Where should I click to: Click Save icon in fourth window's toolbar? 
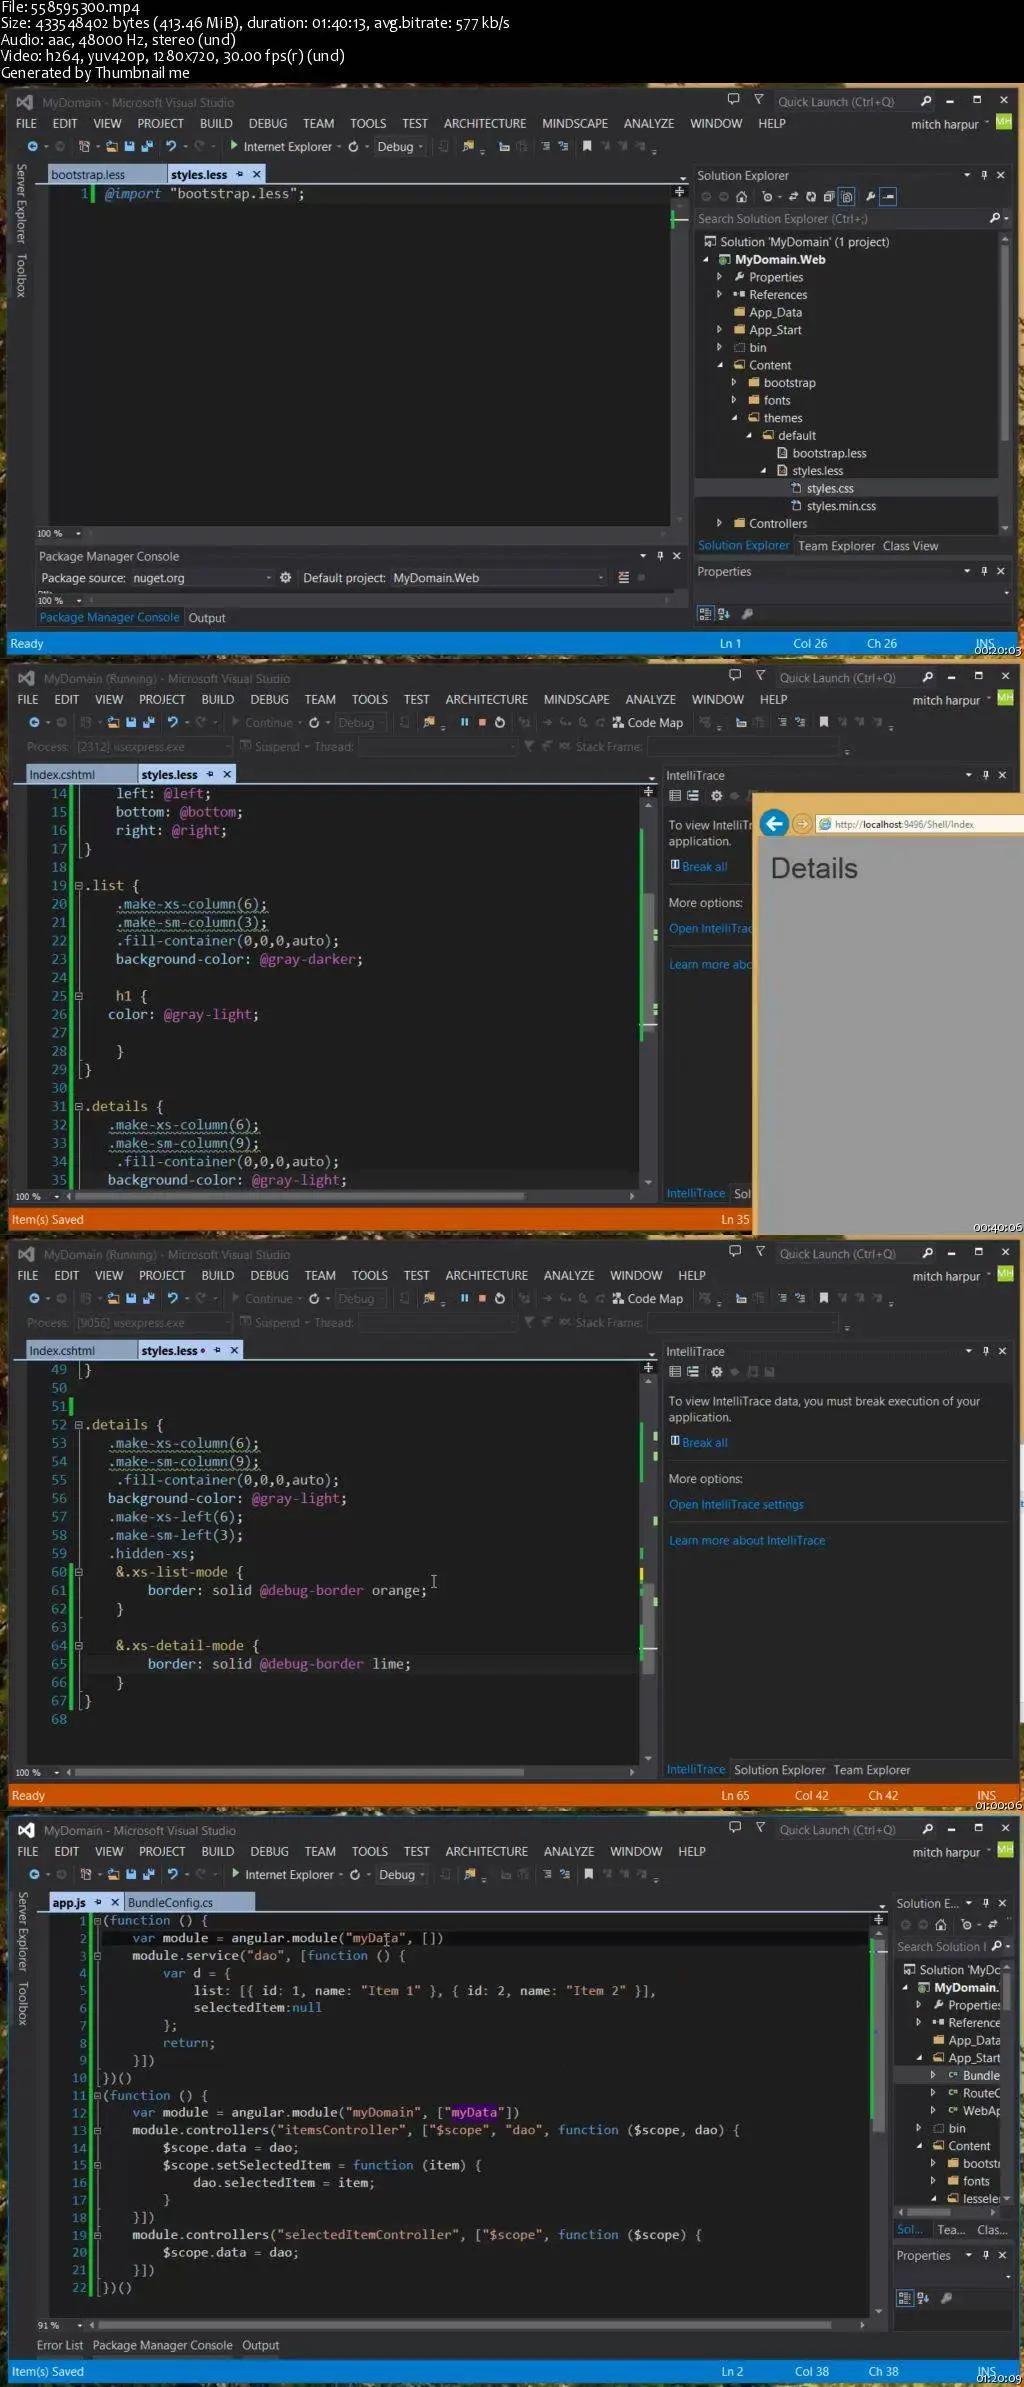[131, 1875]
